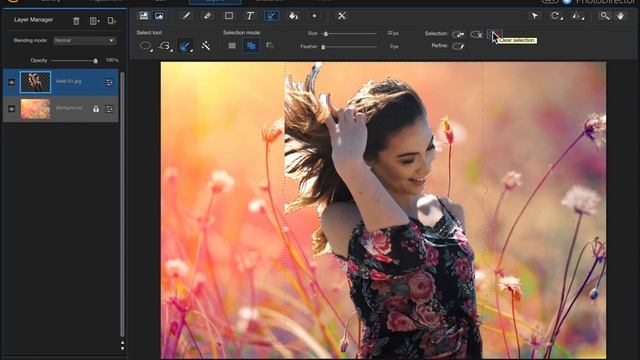
Task: Select the Gradient dot tool
Action: point(314,16)
